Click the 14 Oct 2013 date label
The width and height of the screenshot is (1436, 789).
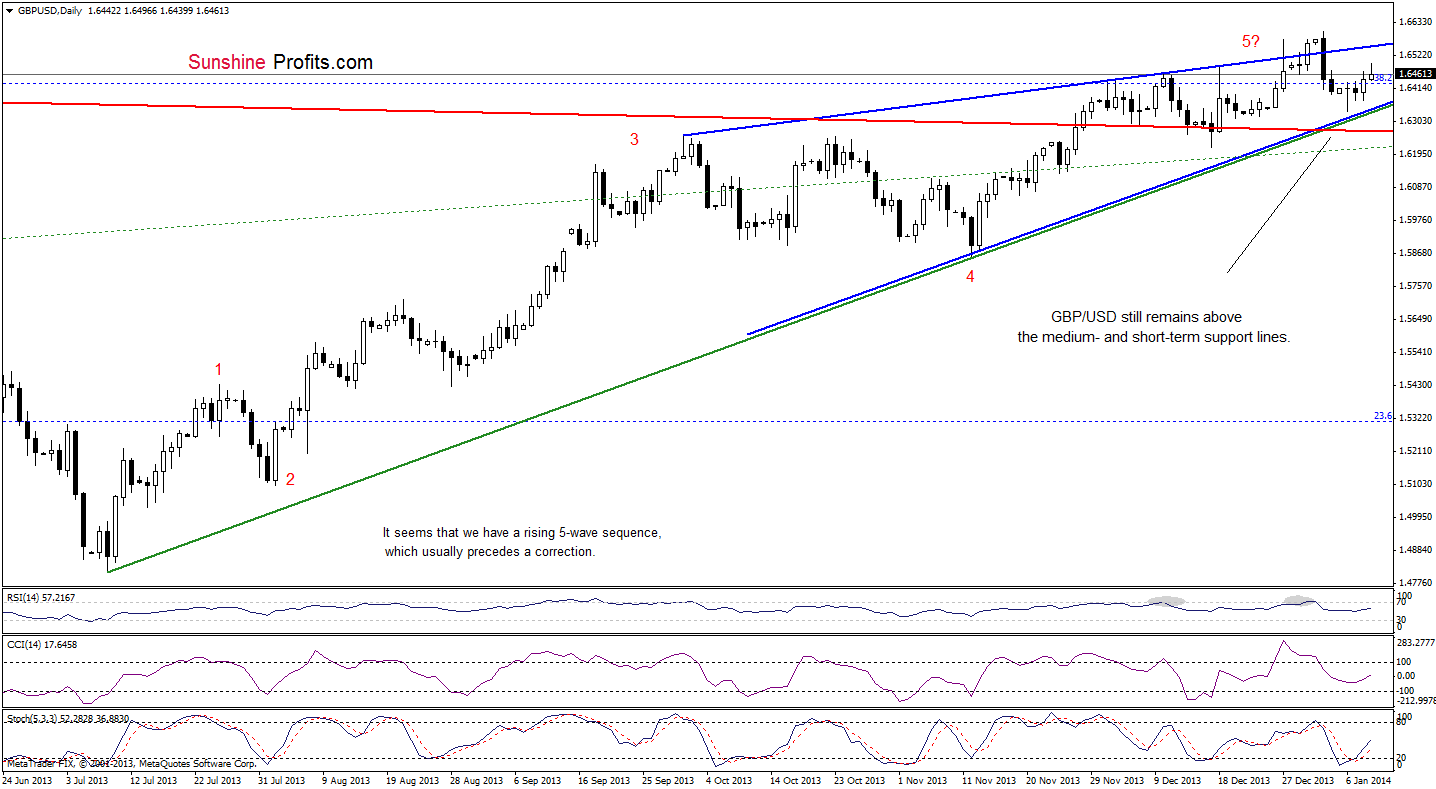pos(794,779)
